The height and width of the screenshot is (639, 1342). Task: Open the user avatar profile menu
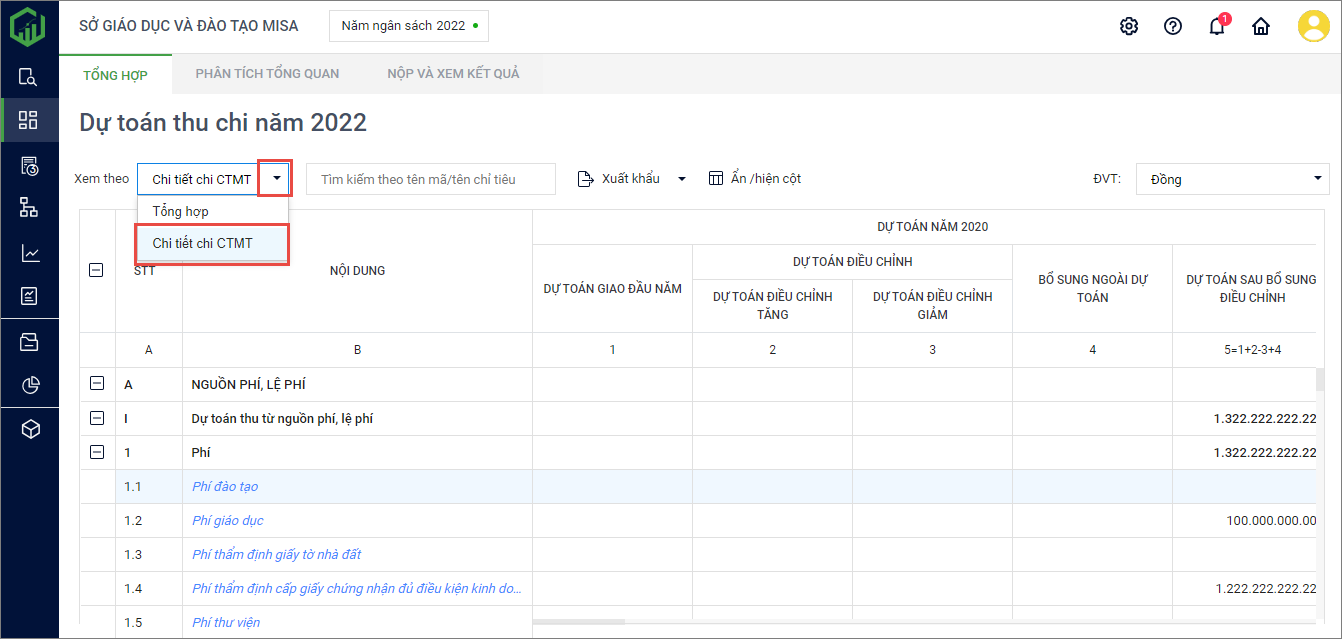click(x=1313, y=26)
